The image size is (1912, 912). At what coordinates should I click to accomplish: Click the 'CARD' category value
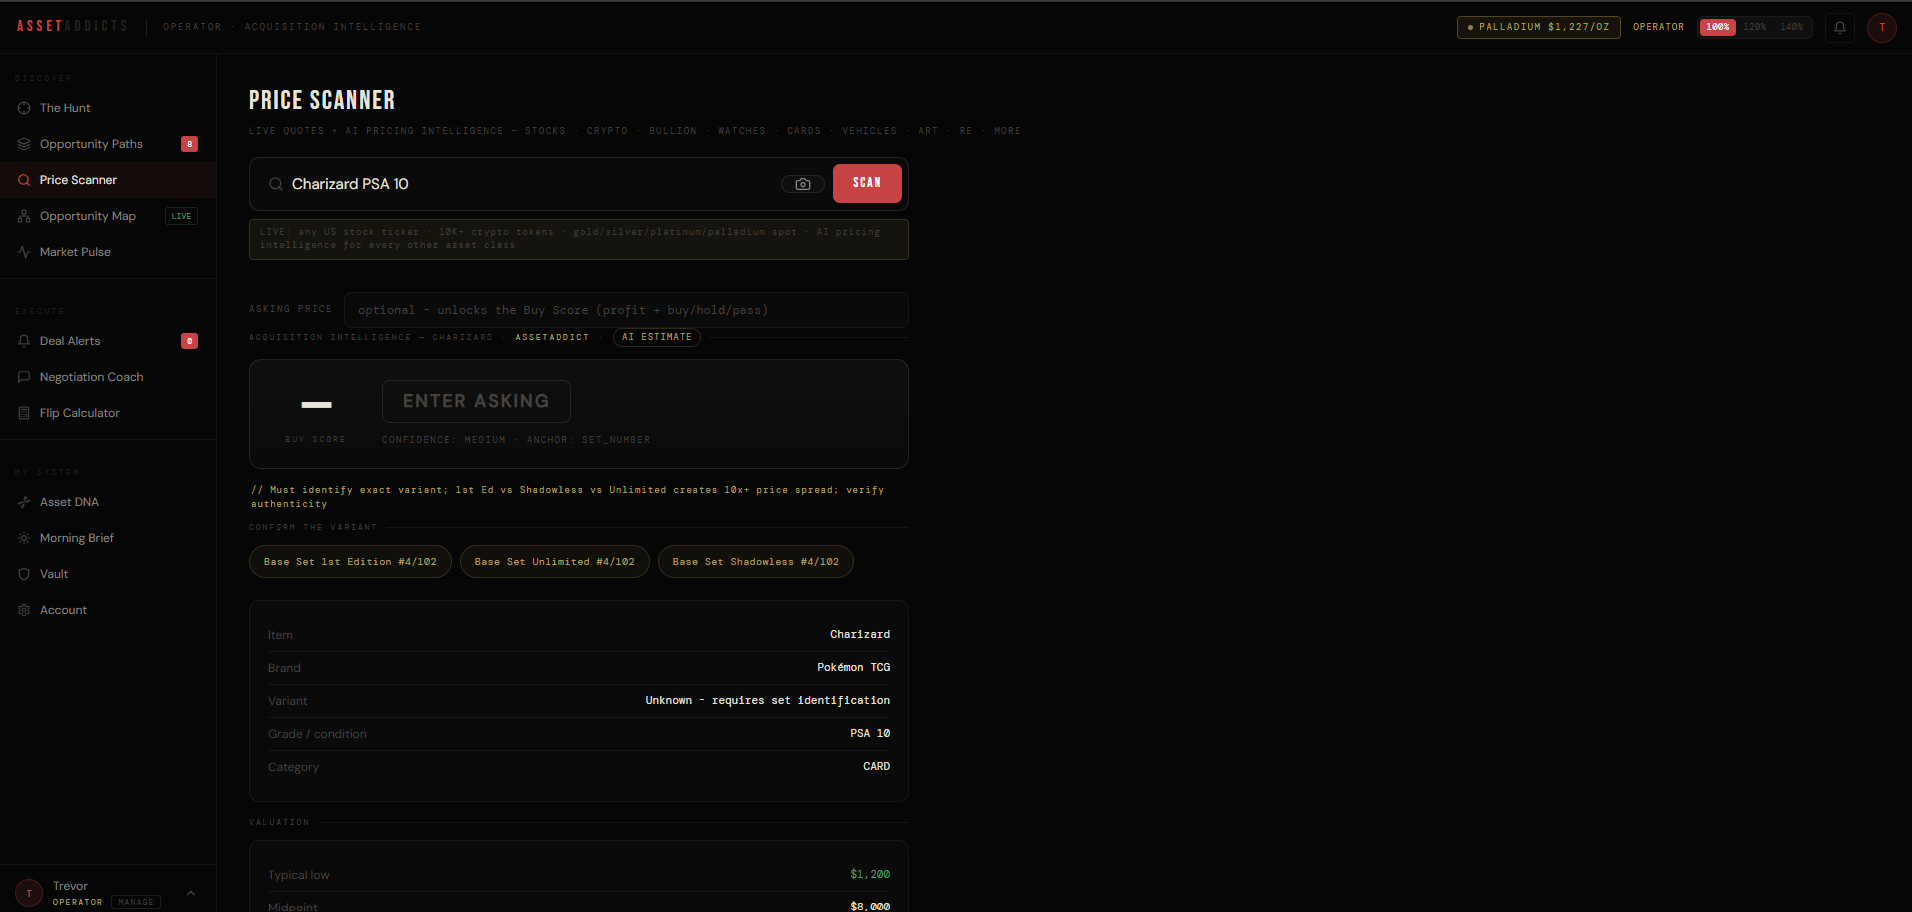(x=876, y=766)
